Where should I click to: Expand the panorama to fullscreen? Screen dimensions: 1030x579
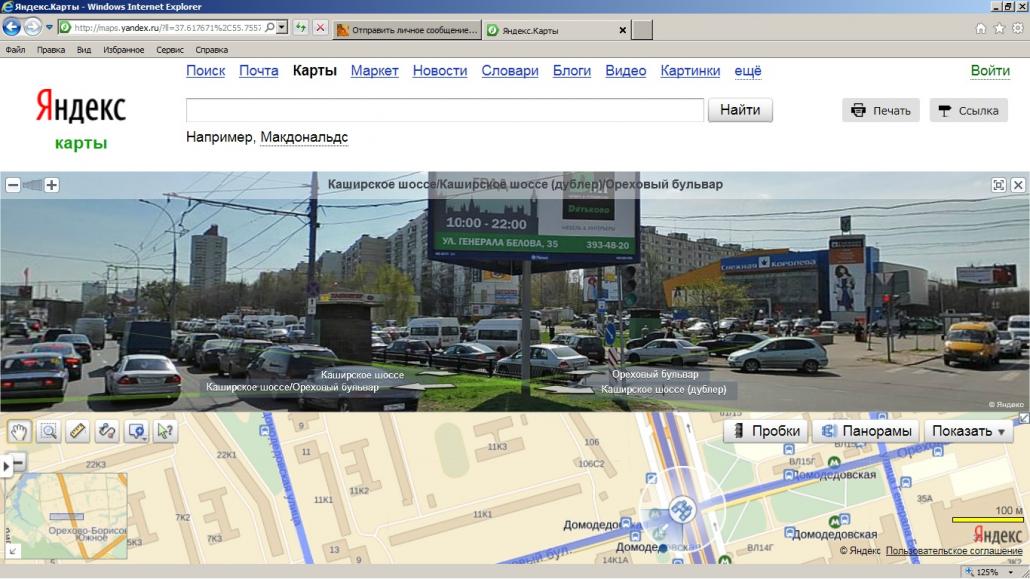(998, 185)
